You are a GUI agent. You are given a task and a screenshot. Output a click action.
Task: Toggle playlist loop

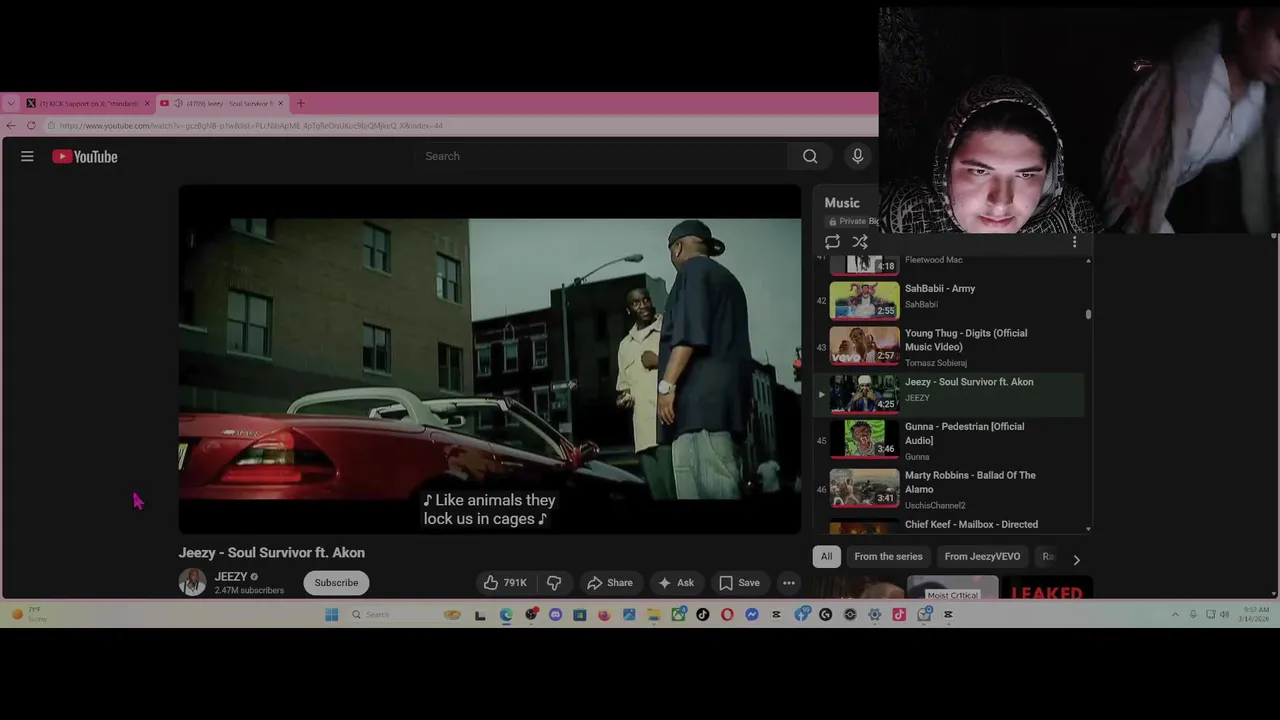click(x=832, y=242)
